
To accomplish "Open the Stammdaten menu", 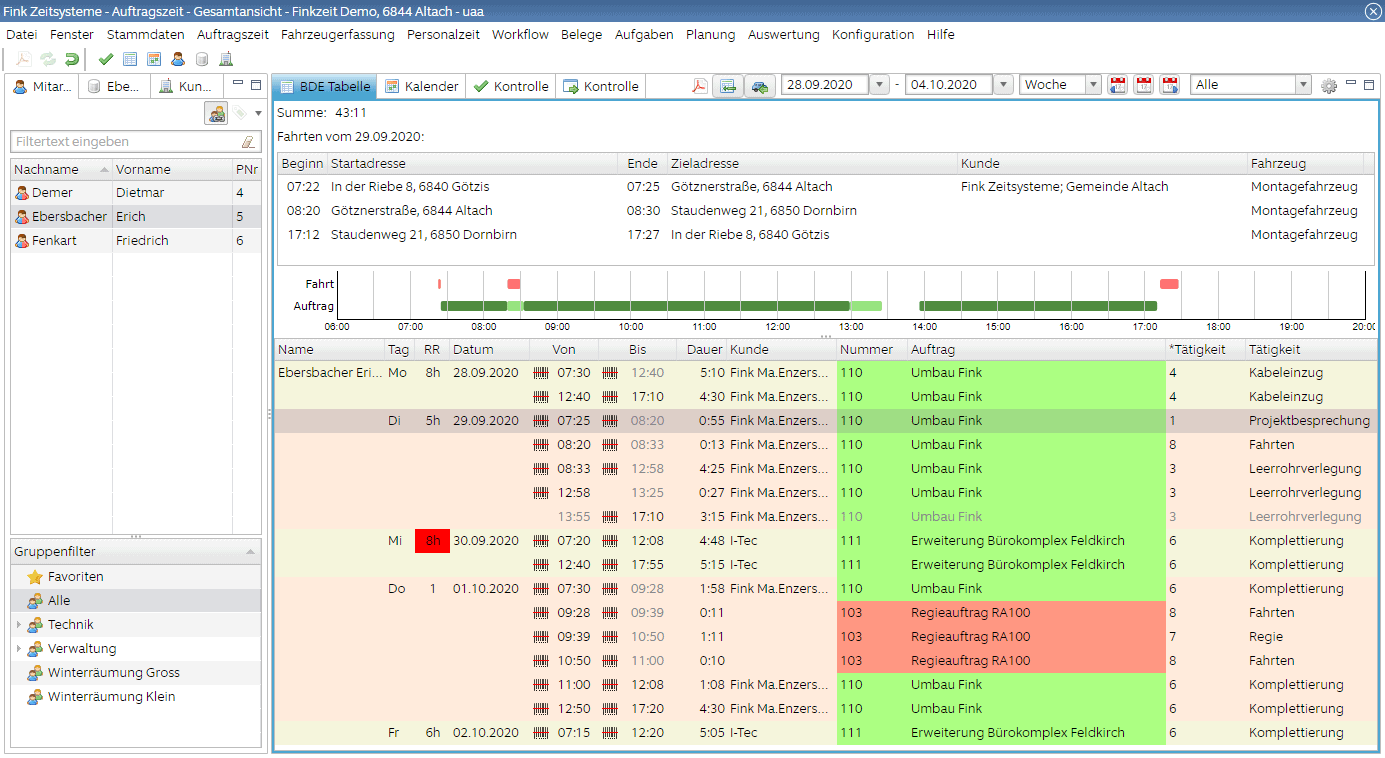I will point(145,34).
